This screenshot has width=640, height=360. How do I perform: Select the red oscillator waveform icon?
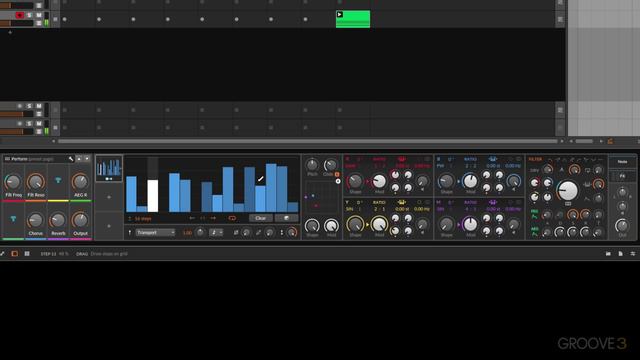click(x=402, y=159)
